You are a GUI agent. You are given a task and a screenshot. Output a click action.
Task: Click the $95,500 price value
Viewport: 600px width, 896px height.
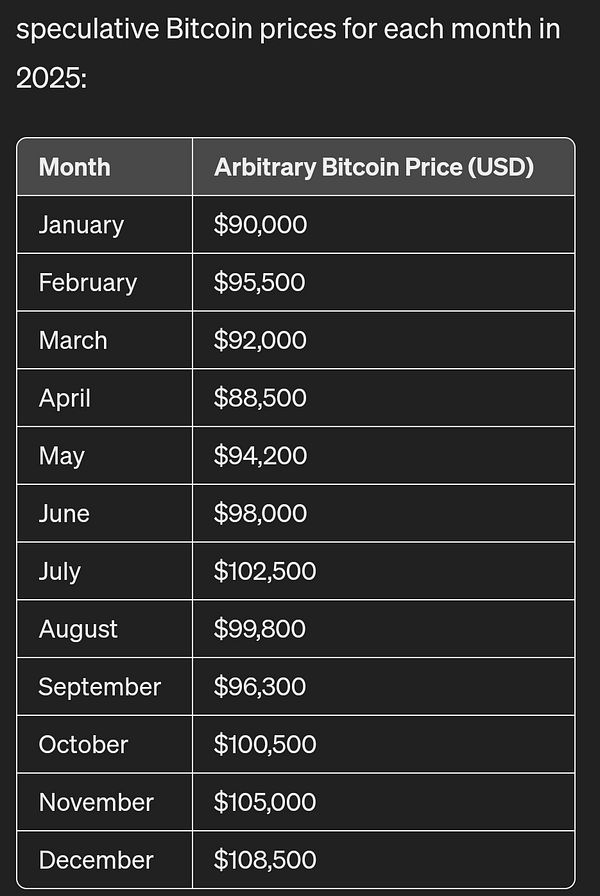[x=260, y=283]
